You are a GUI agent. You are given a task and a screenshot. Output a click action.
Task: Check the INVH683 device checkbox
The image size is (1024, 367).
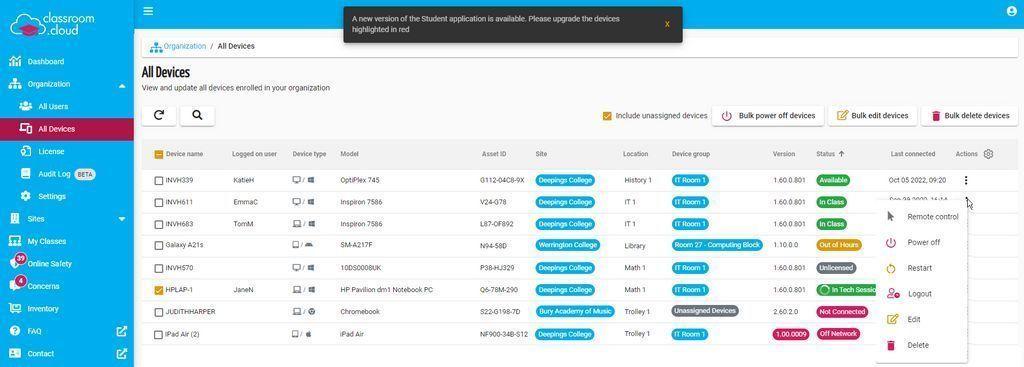point(159,224)
